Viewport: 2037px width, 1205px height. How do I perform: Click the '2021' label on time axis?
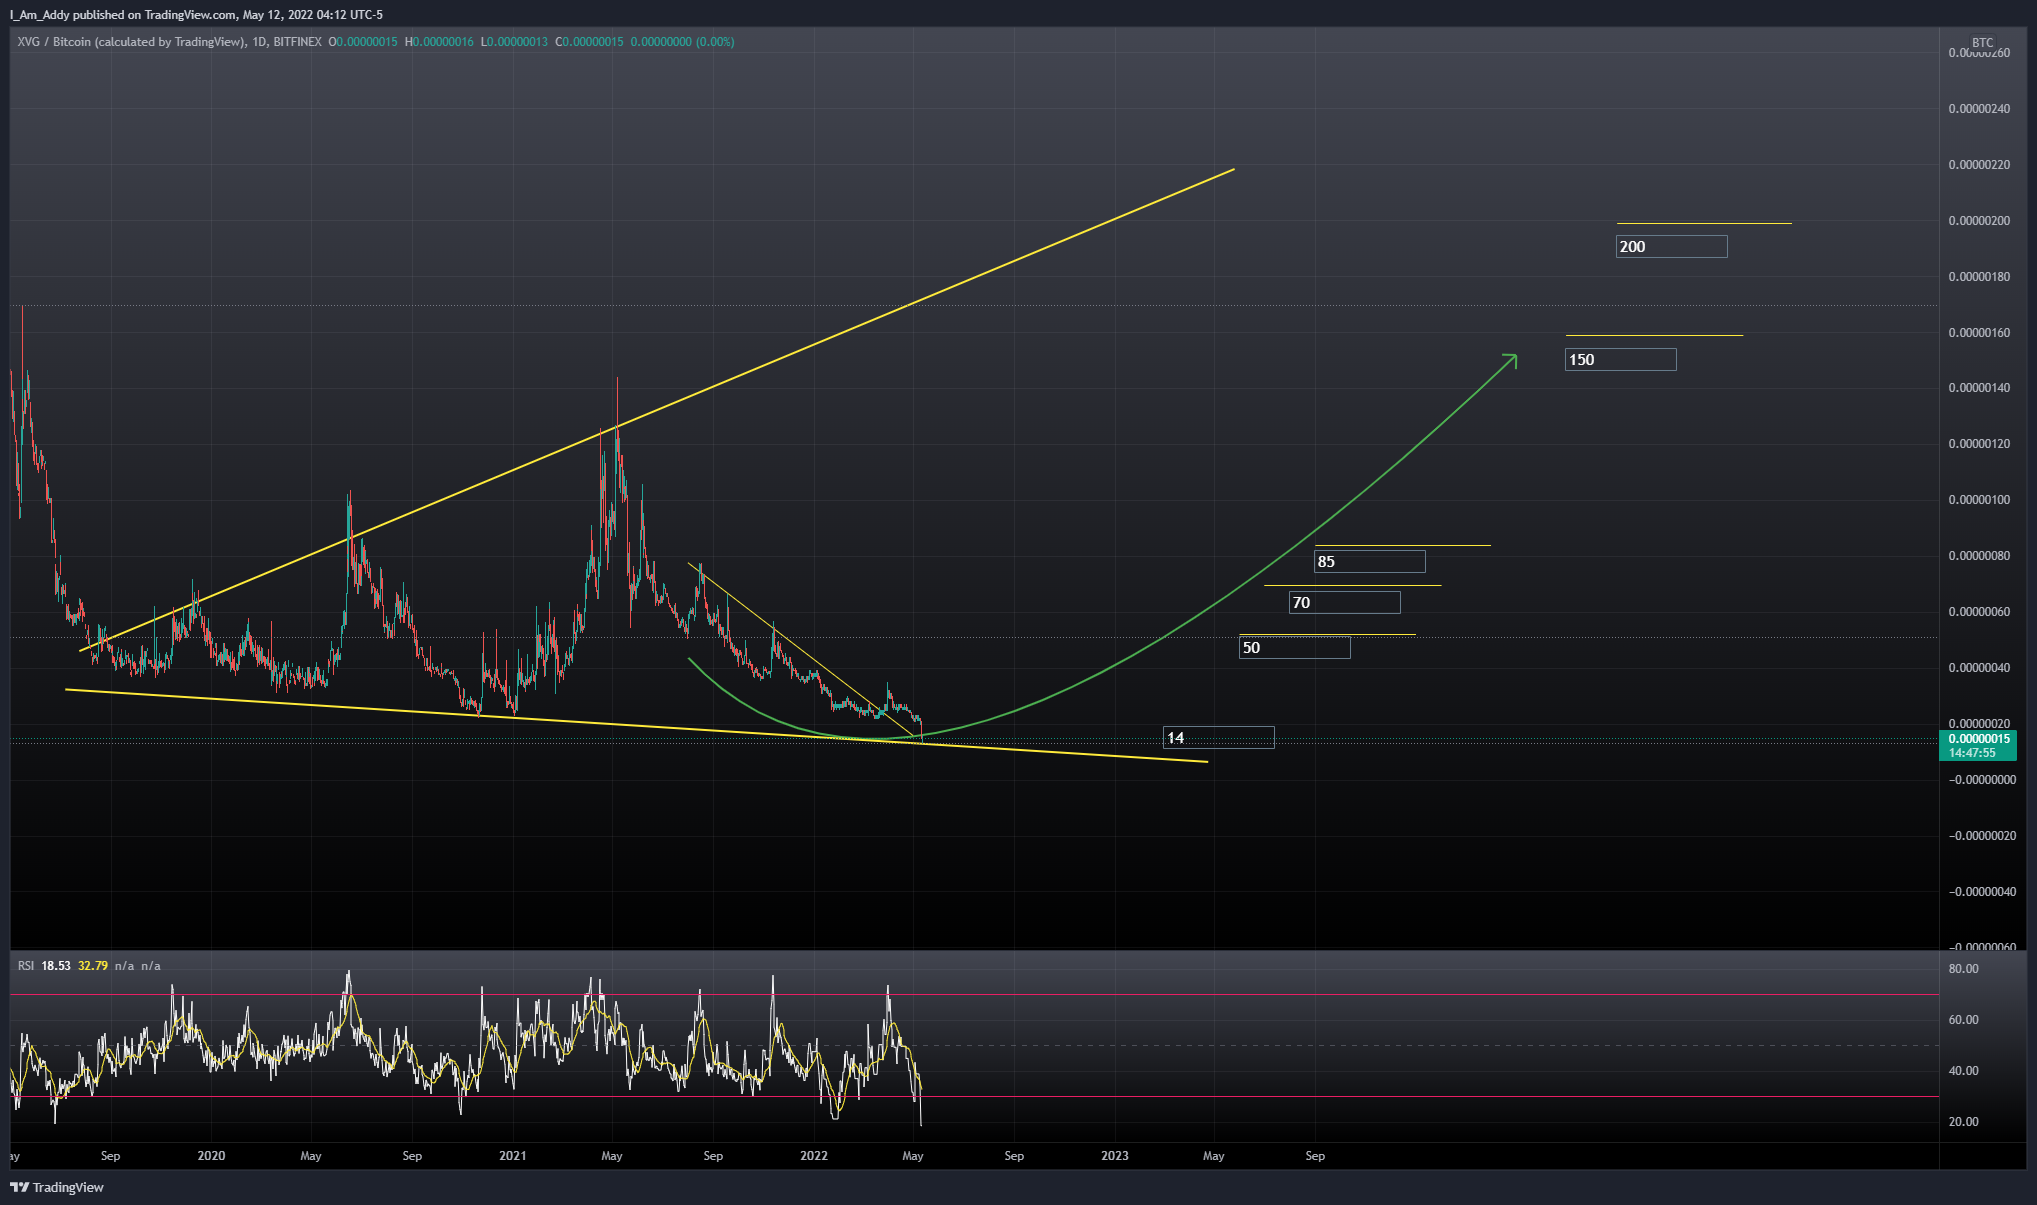512,1156
